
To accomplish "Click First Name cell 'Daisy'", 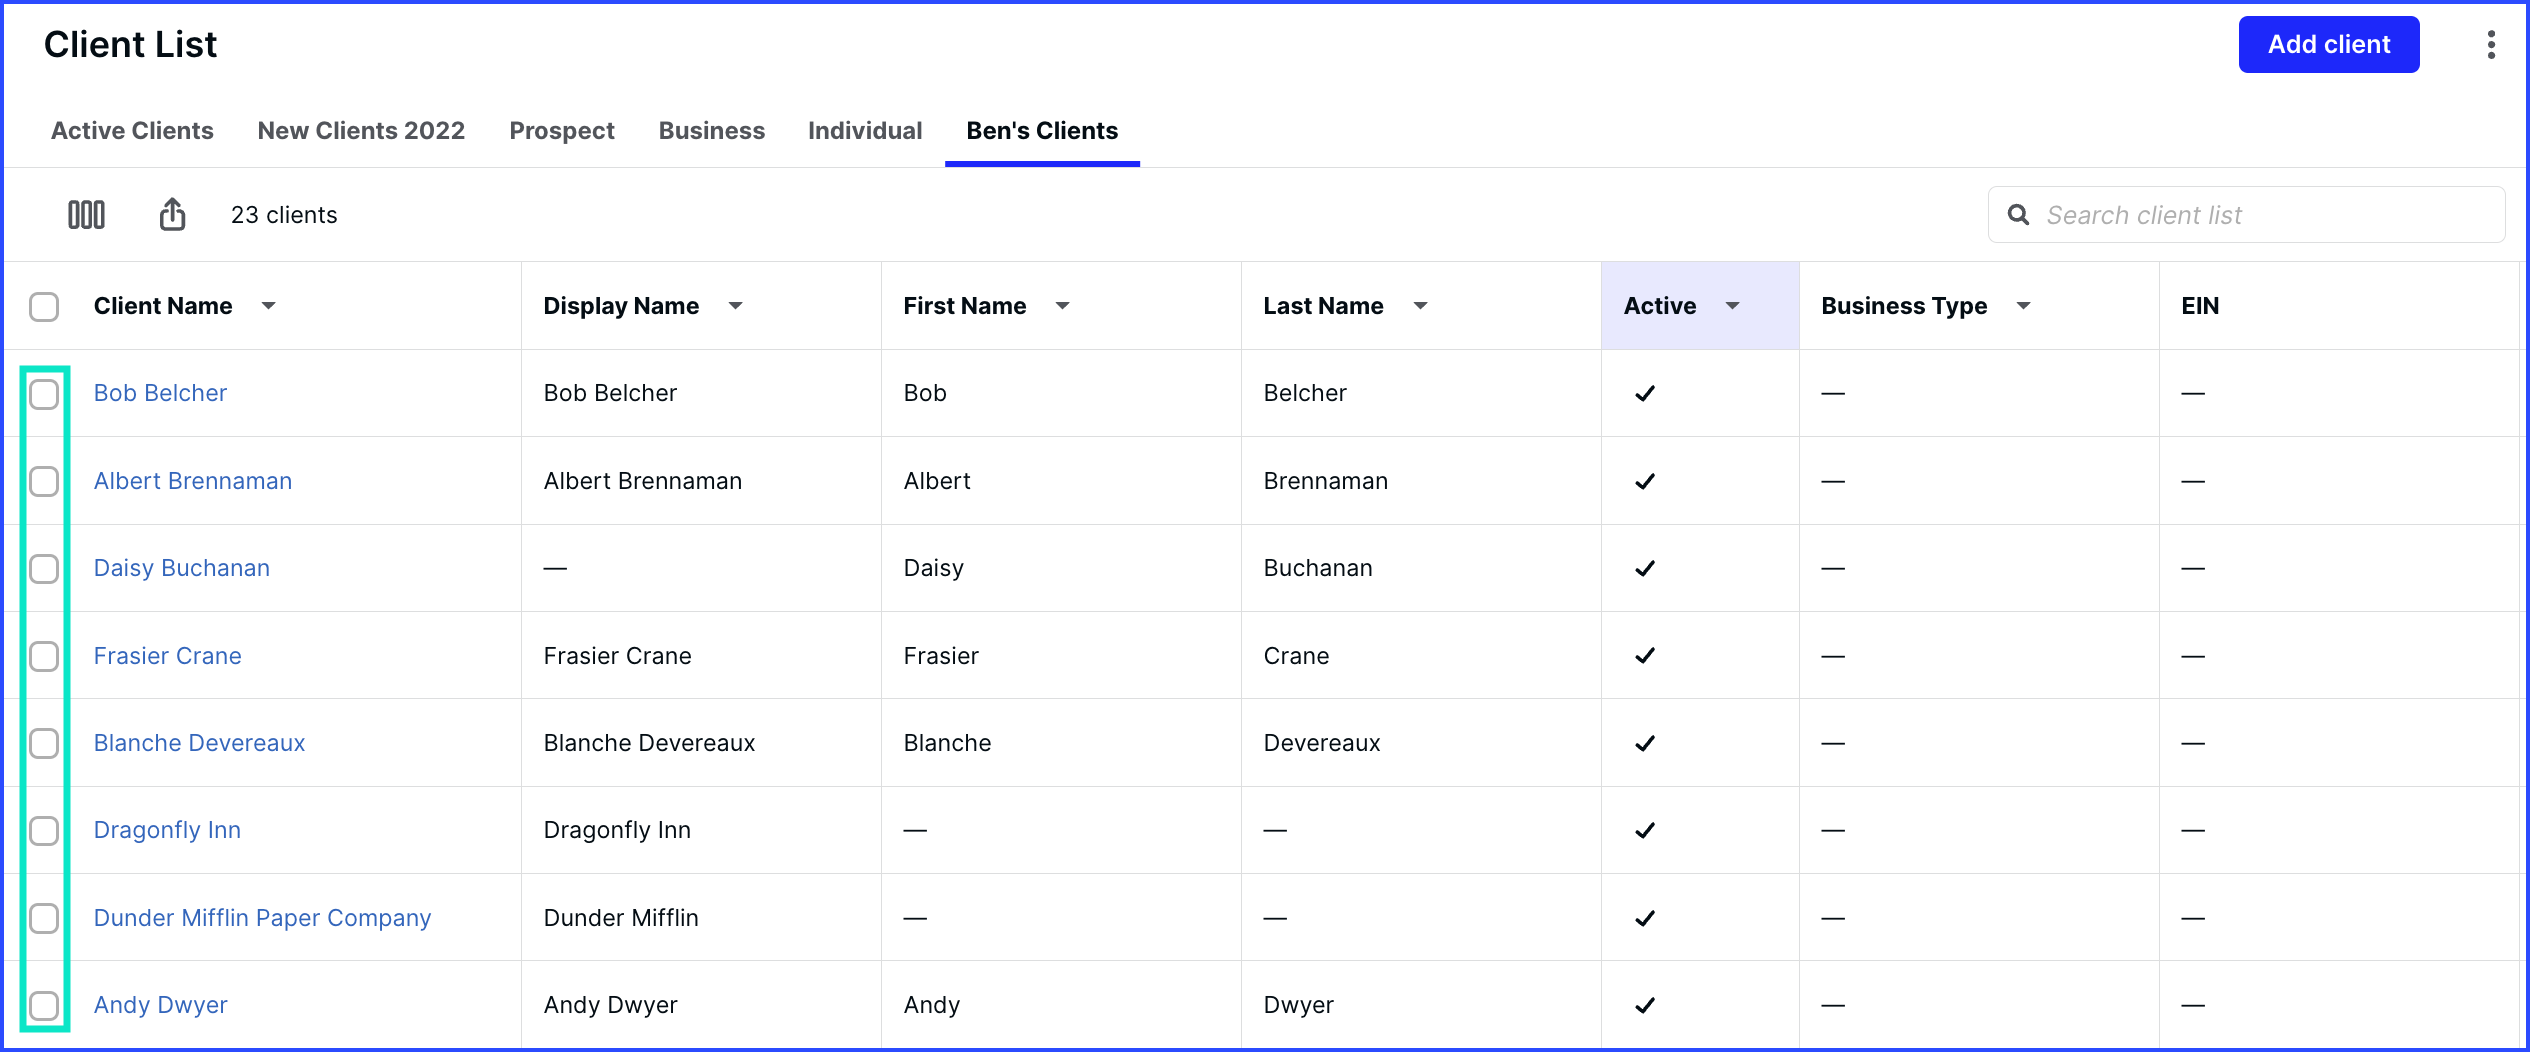I will (x=934, y=568).
